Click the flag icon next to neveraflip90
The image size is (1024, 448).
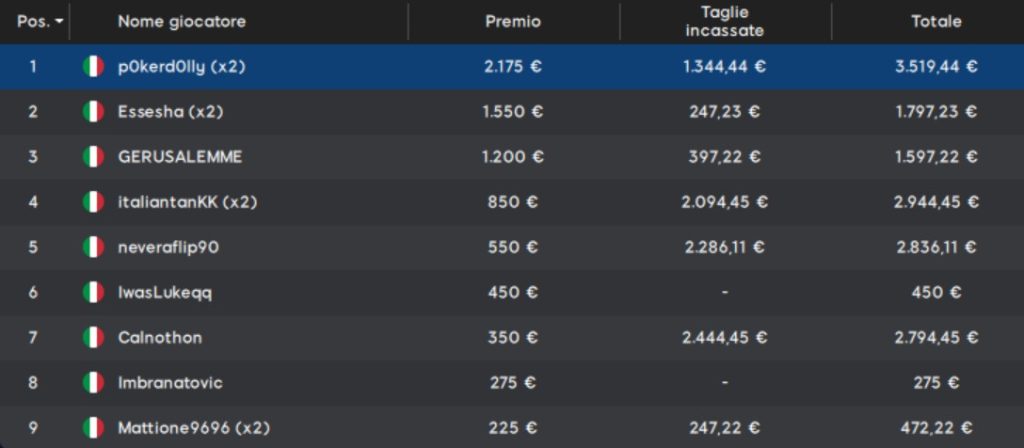pyautogui.click(x=93, y=247)
